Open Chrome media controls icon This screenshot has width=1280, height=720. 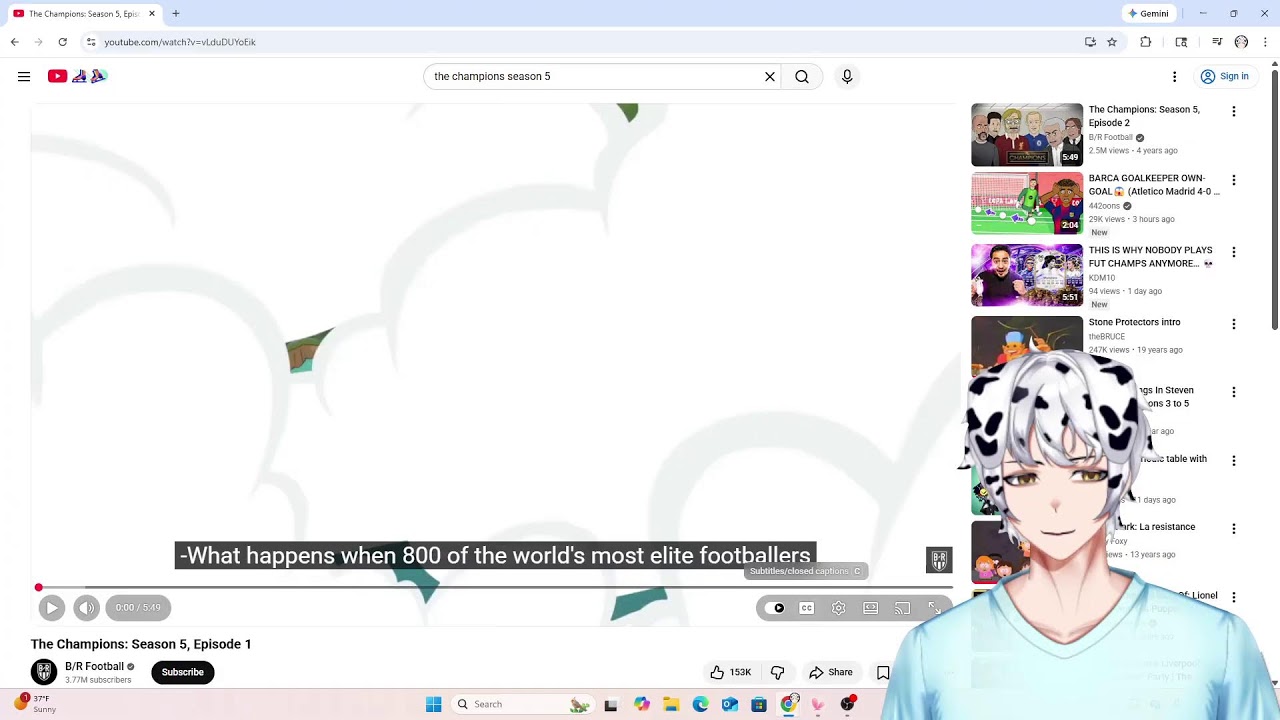[x=1217, y=42]
